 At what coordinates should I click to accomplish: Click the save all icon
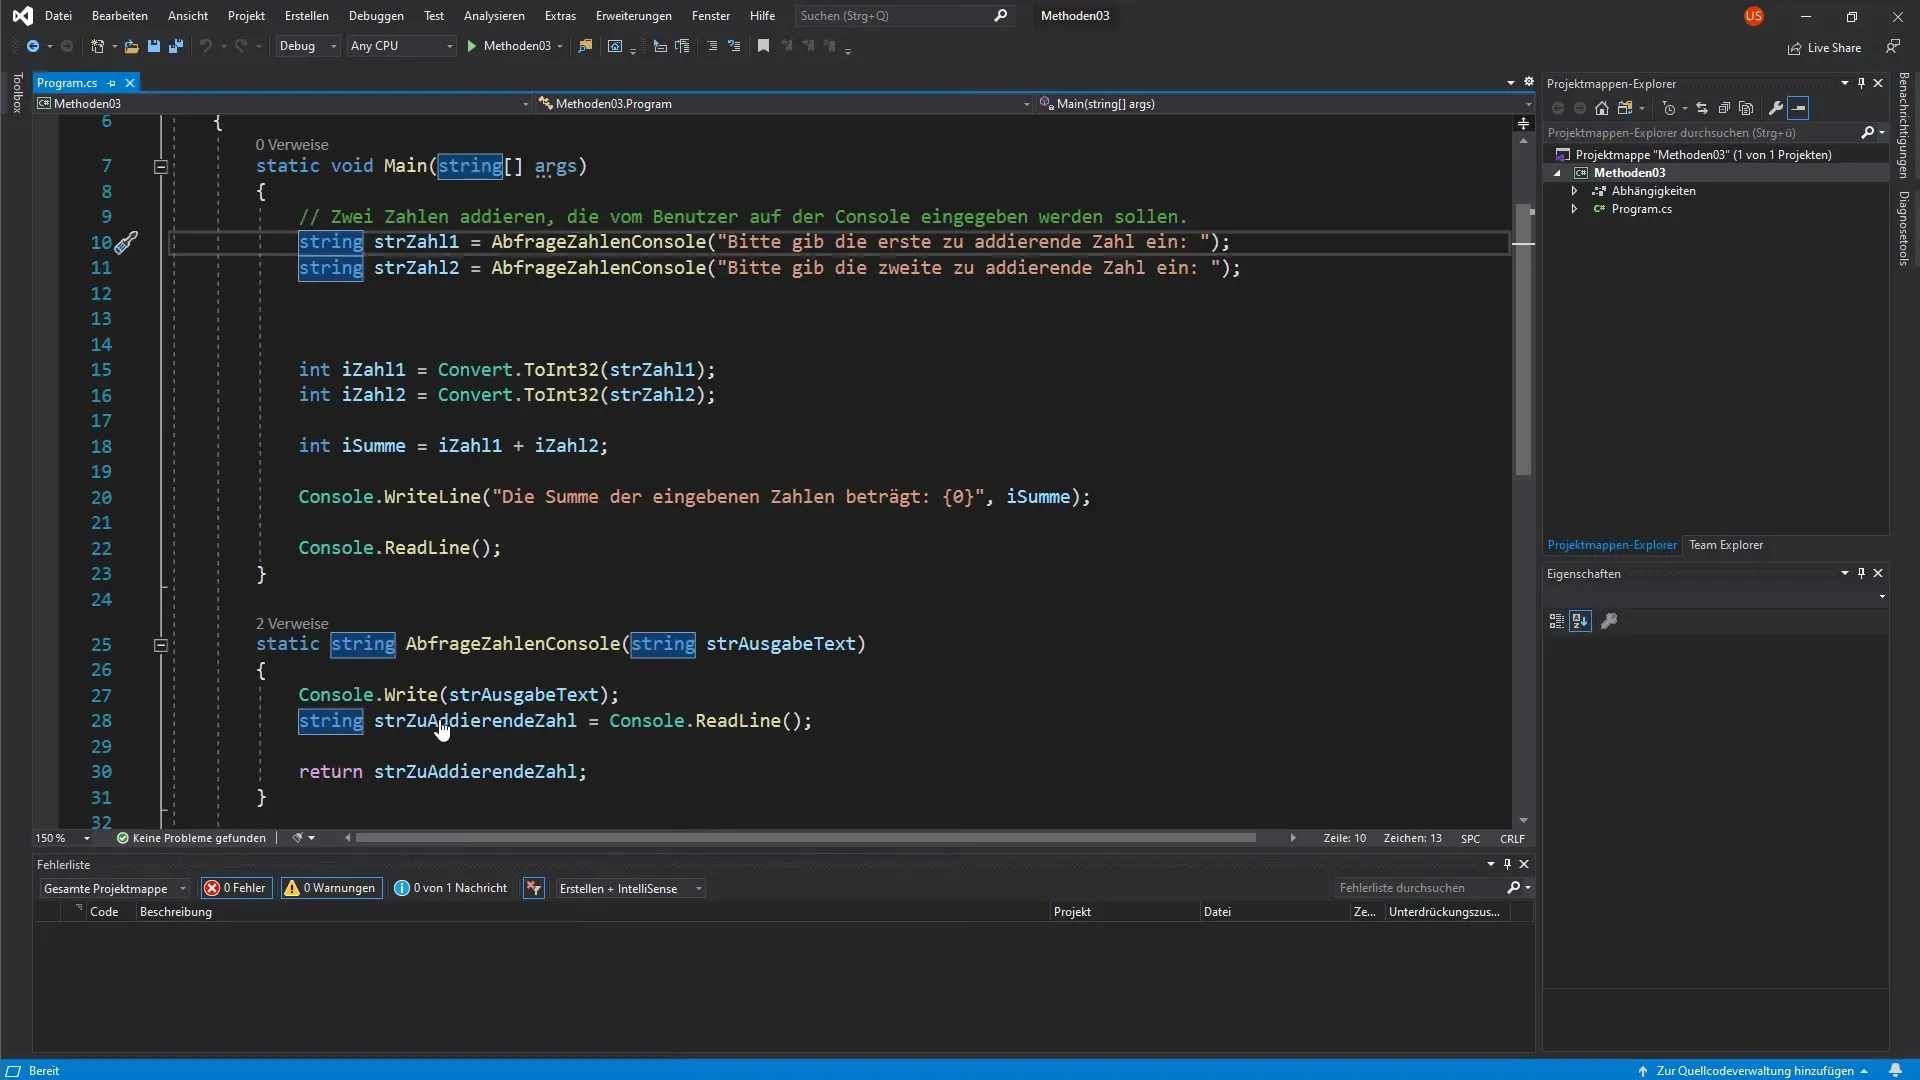176,46
